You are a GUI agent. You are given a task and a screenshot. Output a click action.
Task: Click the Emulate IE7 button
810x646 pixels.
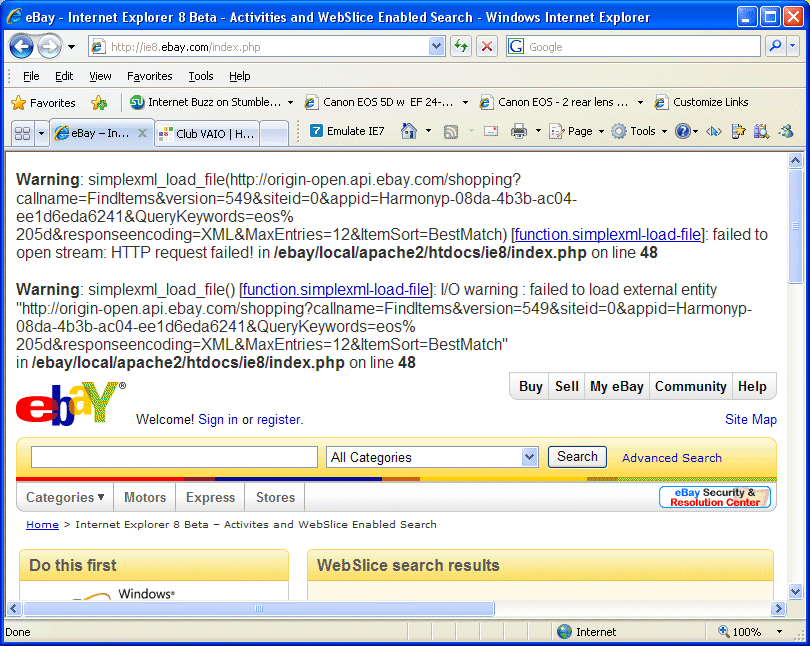tap(347, 131)
